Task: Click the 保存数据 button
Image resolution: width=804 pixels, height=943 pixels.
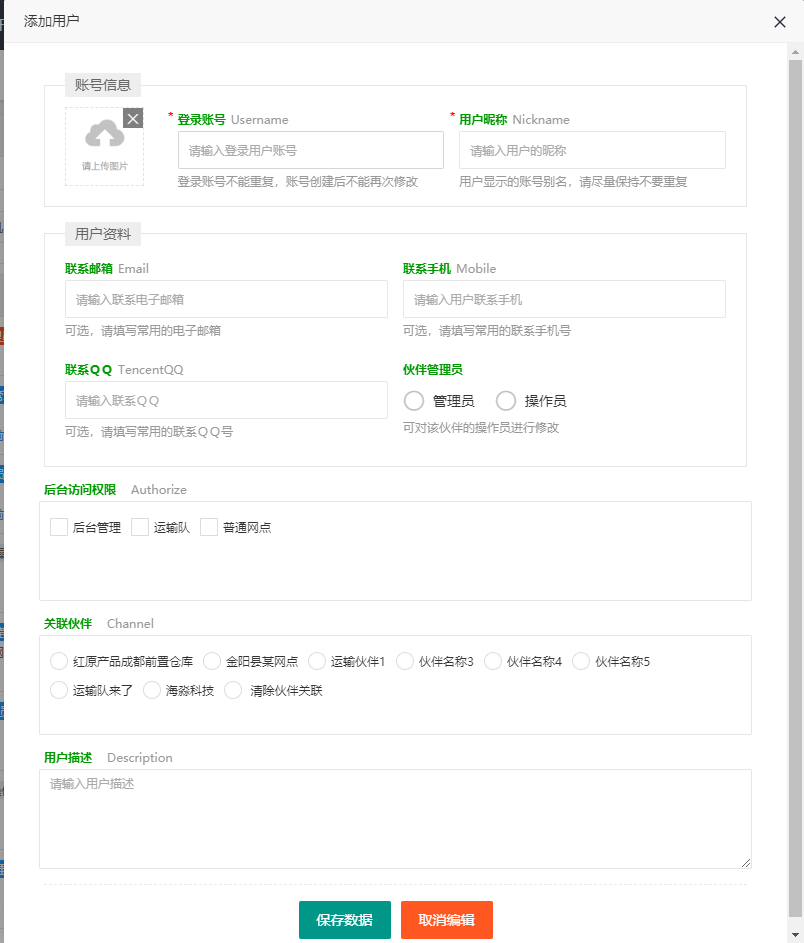Action: pos(345,920)
